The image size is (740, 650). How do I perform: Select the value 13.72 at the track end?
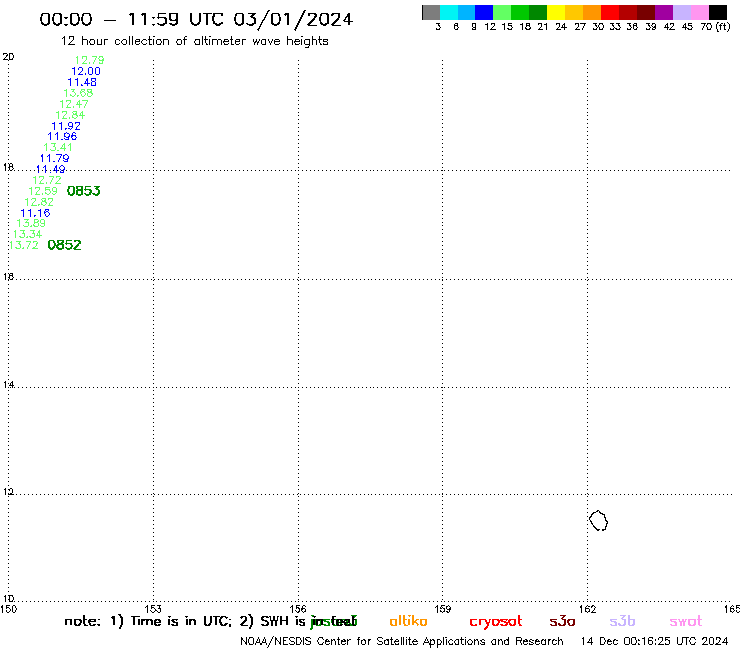point(23,245)
